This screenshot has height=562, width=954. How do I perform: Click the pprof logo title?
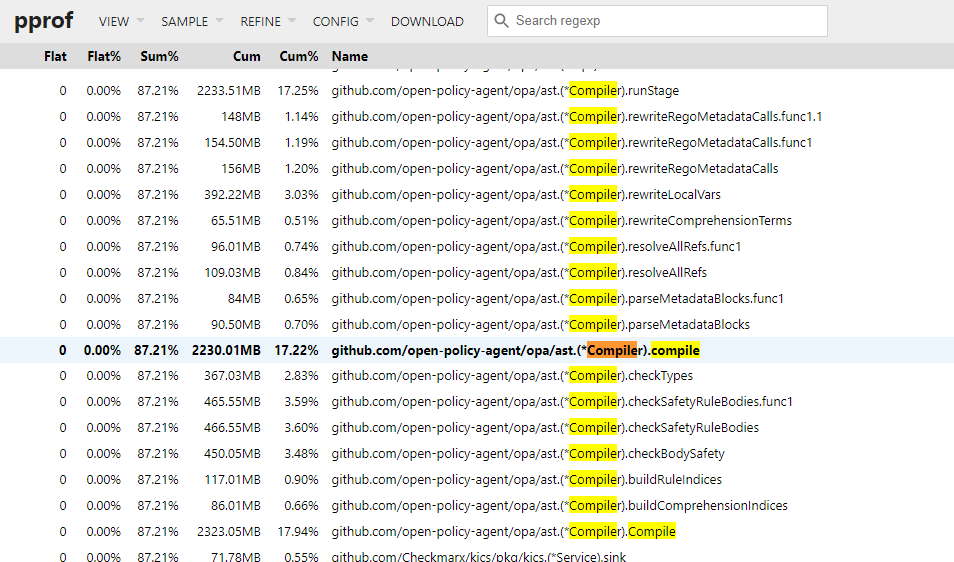(44, 21)
